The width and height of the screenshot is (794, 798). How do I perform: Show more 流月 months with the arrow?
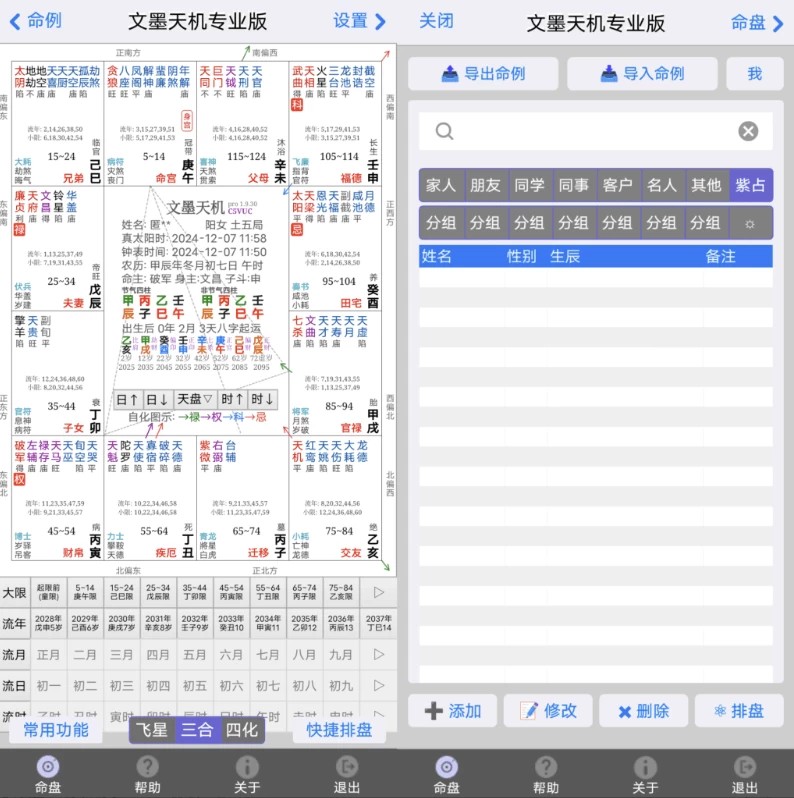click(378, 655)
